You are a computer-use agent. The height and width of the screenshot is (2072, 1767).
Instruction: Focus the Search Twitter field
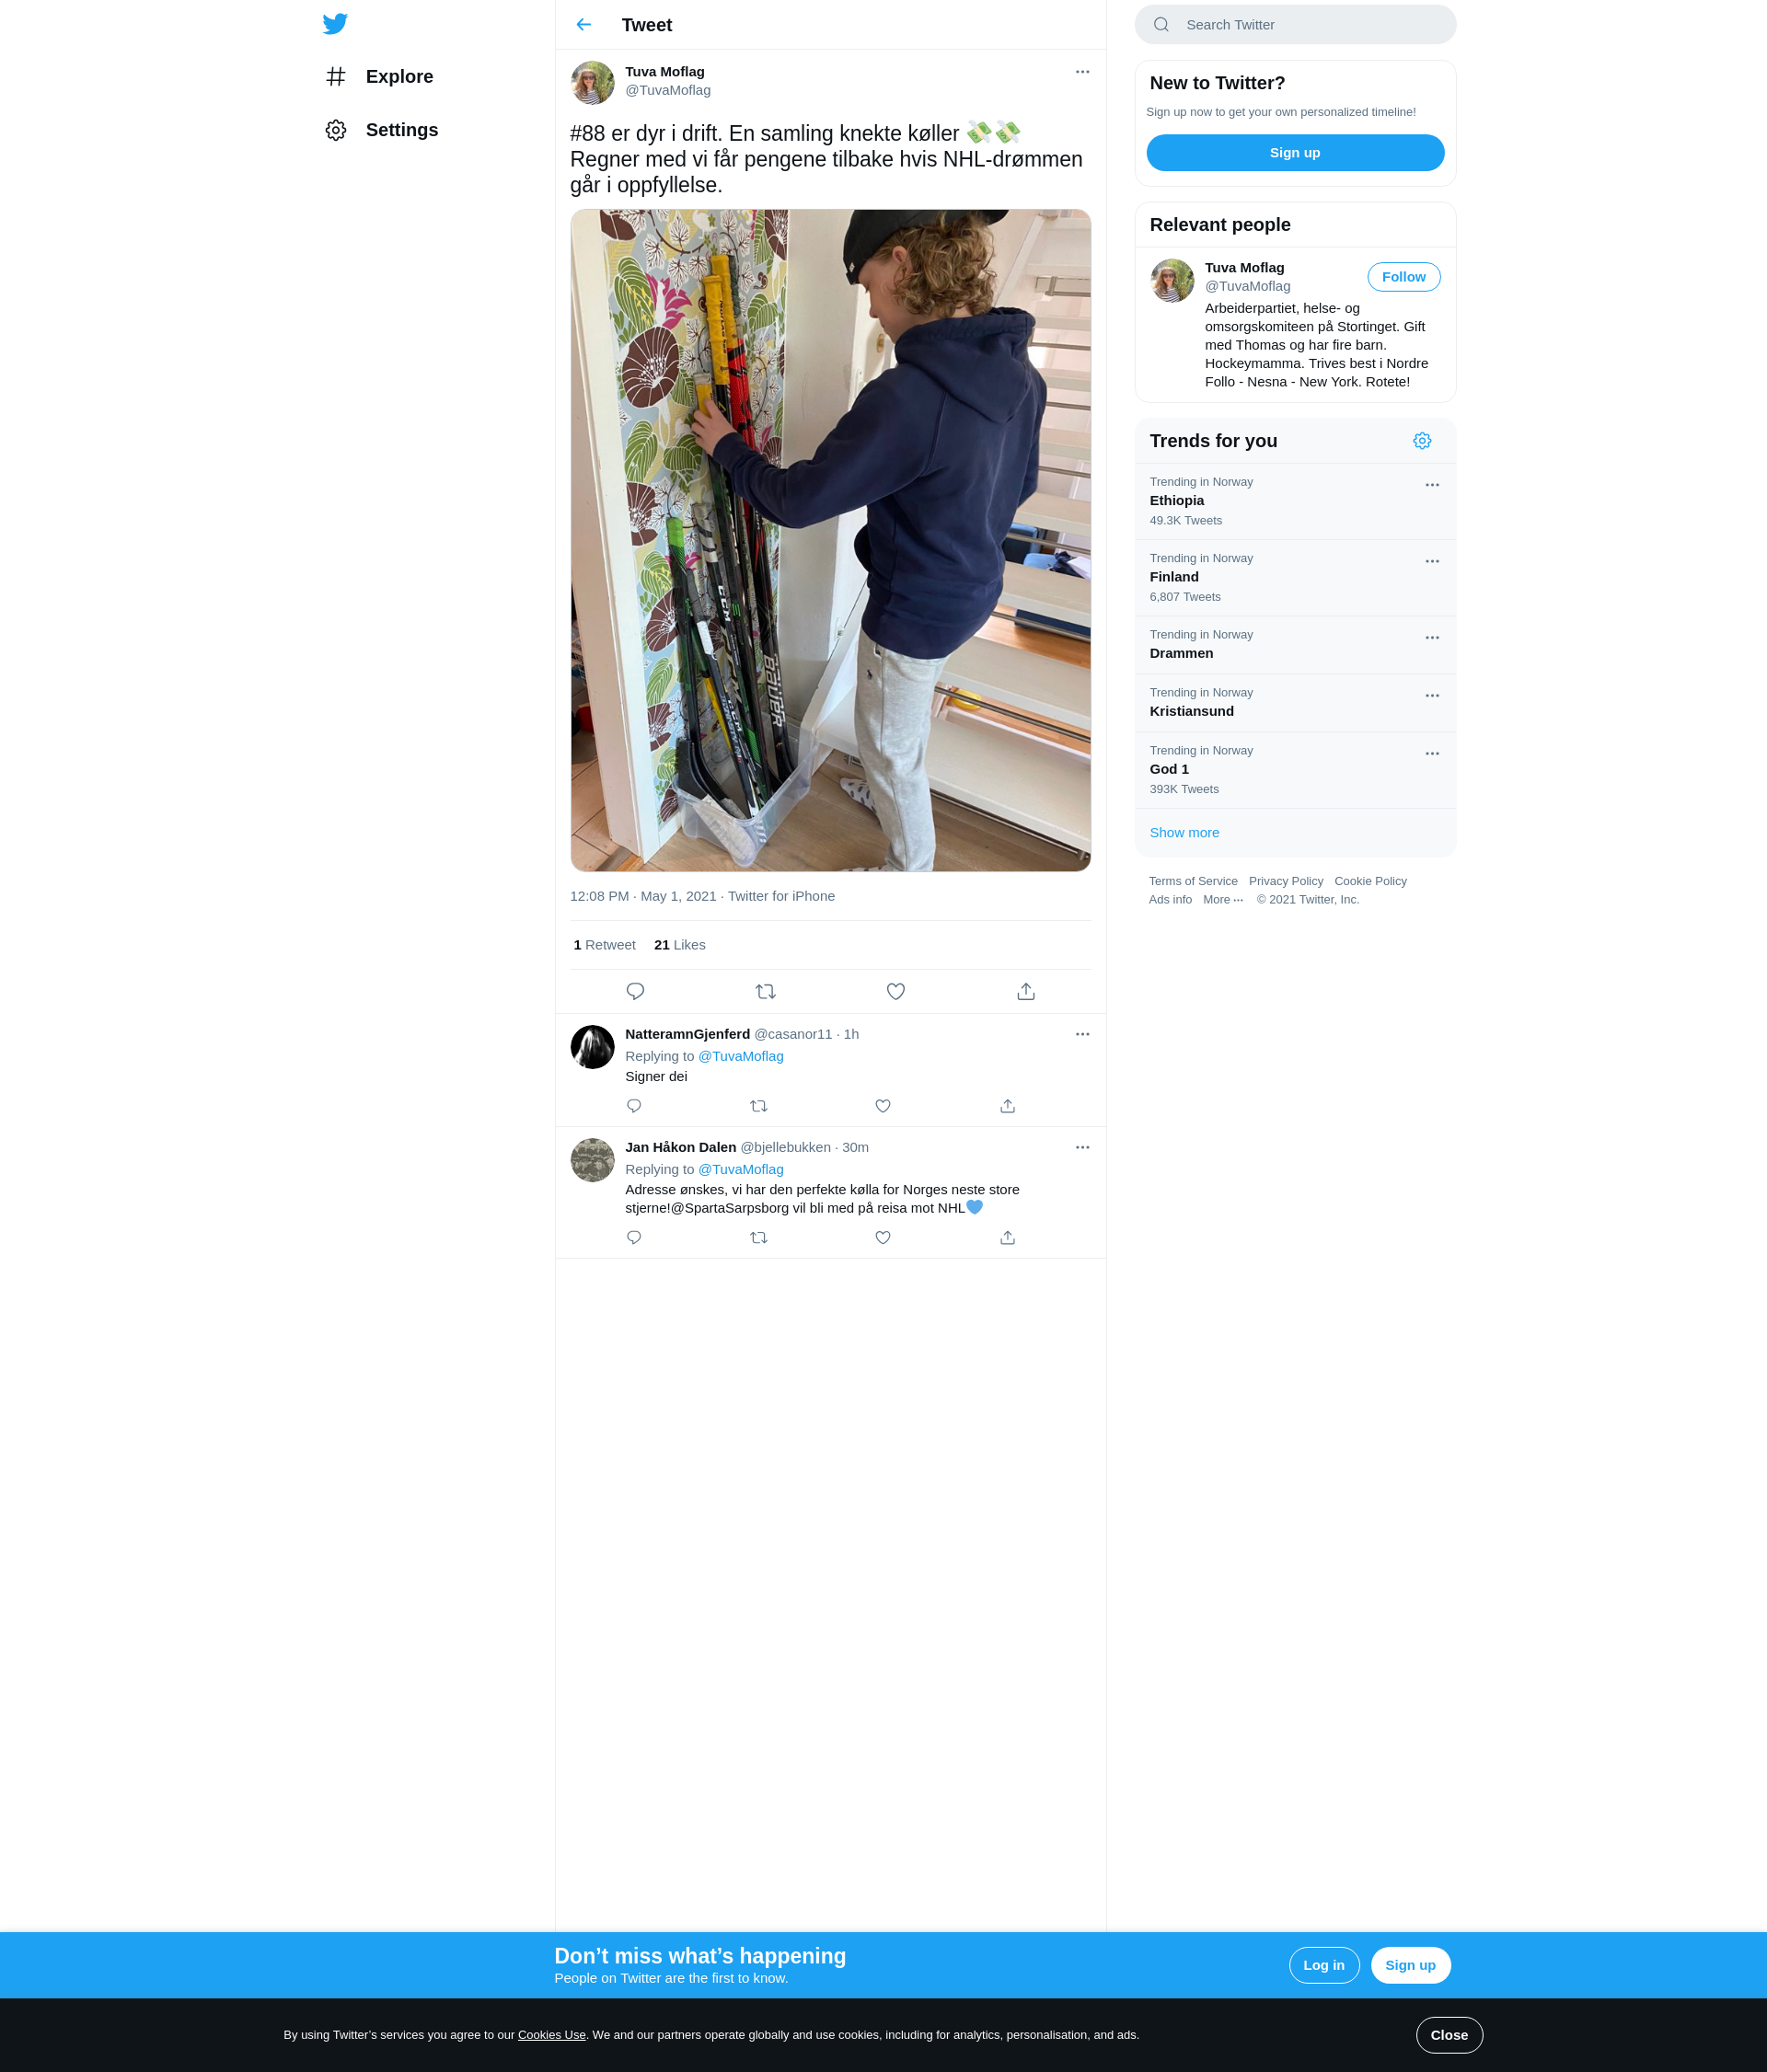tap(1295, 24)
